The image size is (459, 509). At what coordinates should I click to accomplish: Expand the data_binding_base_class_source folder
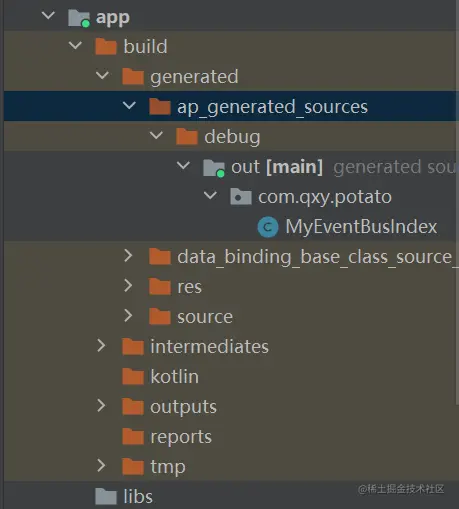pos(128,256)
